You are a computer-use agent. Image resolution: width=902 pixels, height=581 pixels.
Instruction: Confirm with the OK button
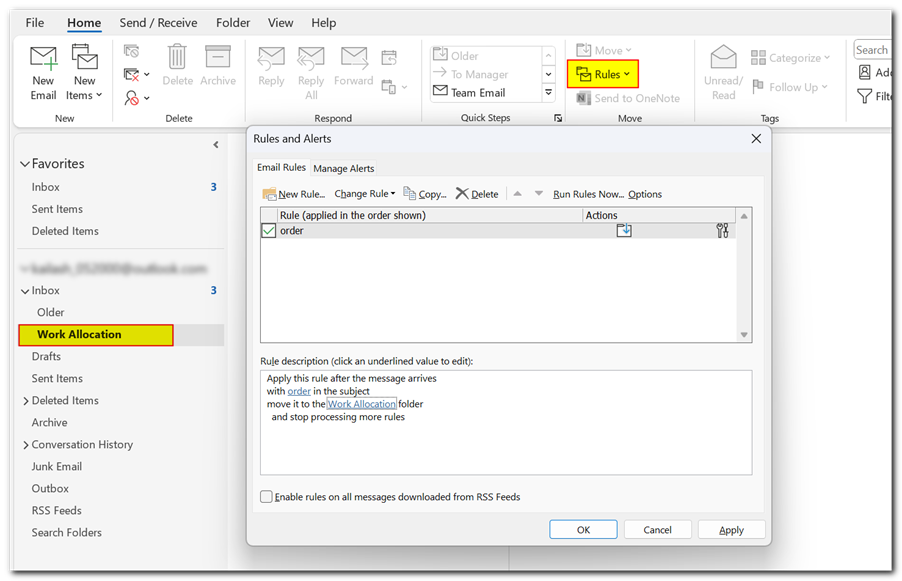pyautogui.click(x=583, y=530)
